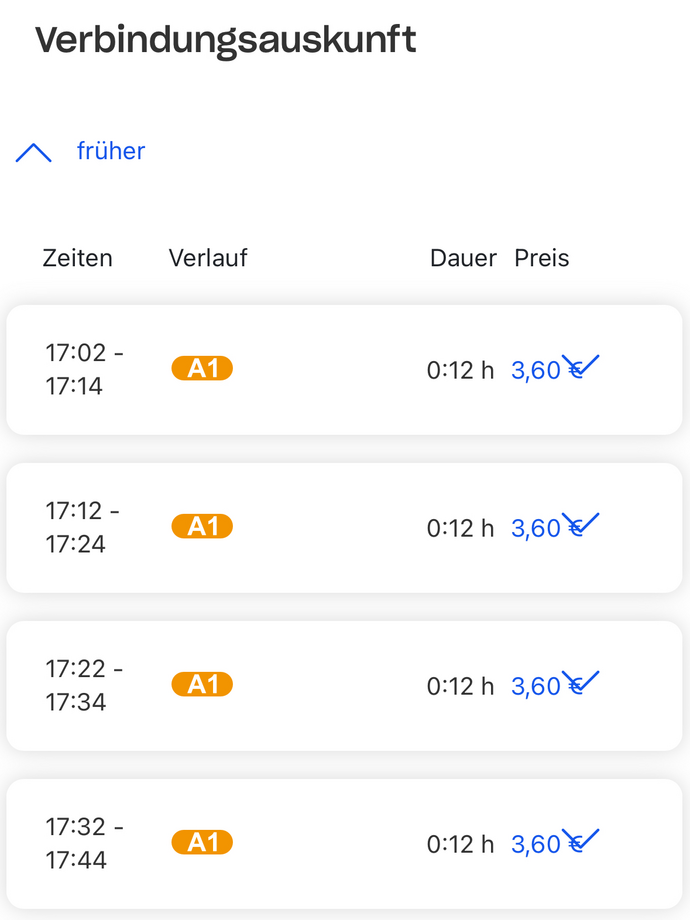Select the 17:22 - 17:34 connection card

click(320, 686)
